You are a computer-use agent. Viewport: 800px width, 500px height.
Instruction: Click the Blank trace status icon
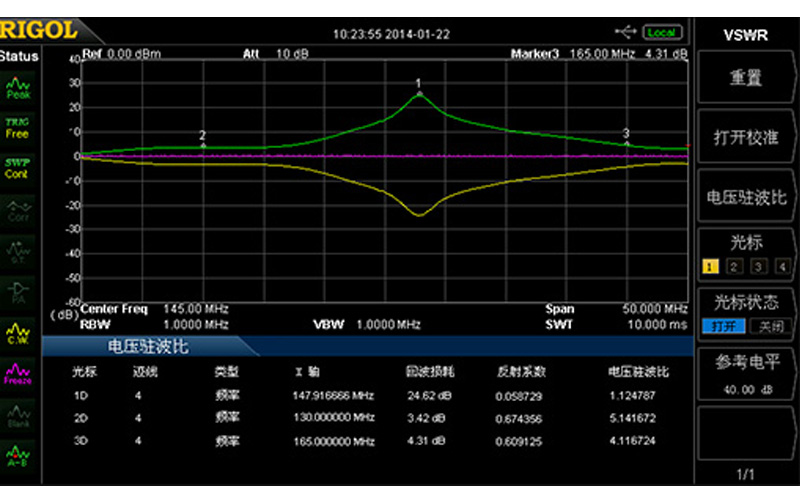[18, 415]
